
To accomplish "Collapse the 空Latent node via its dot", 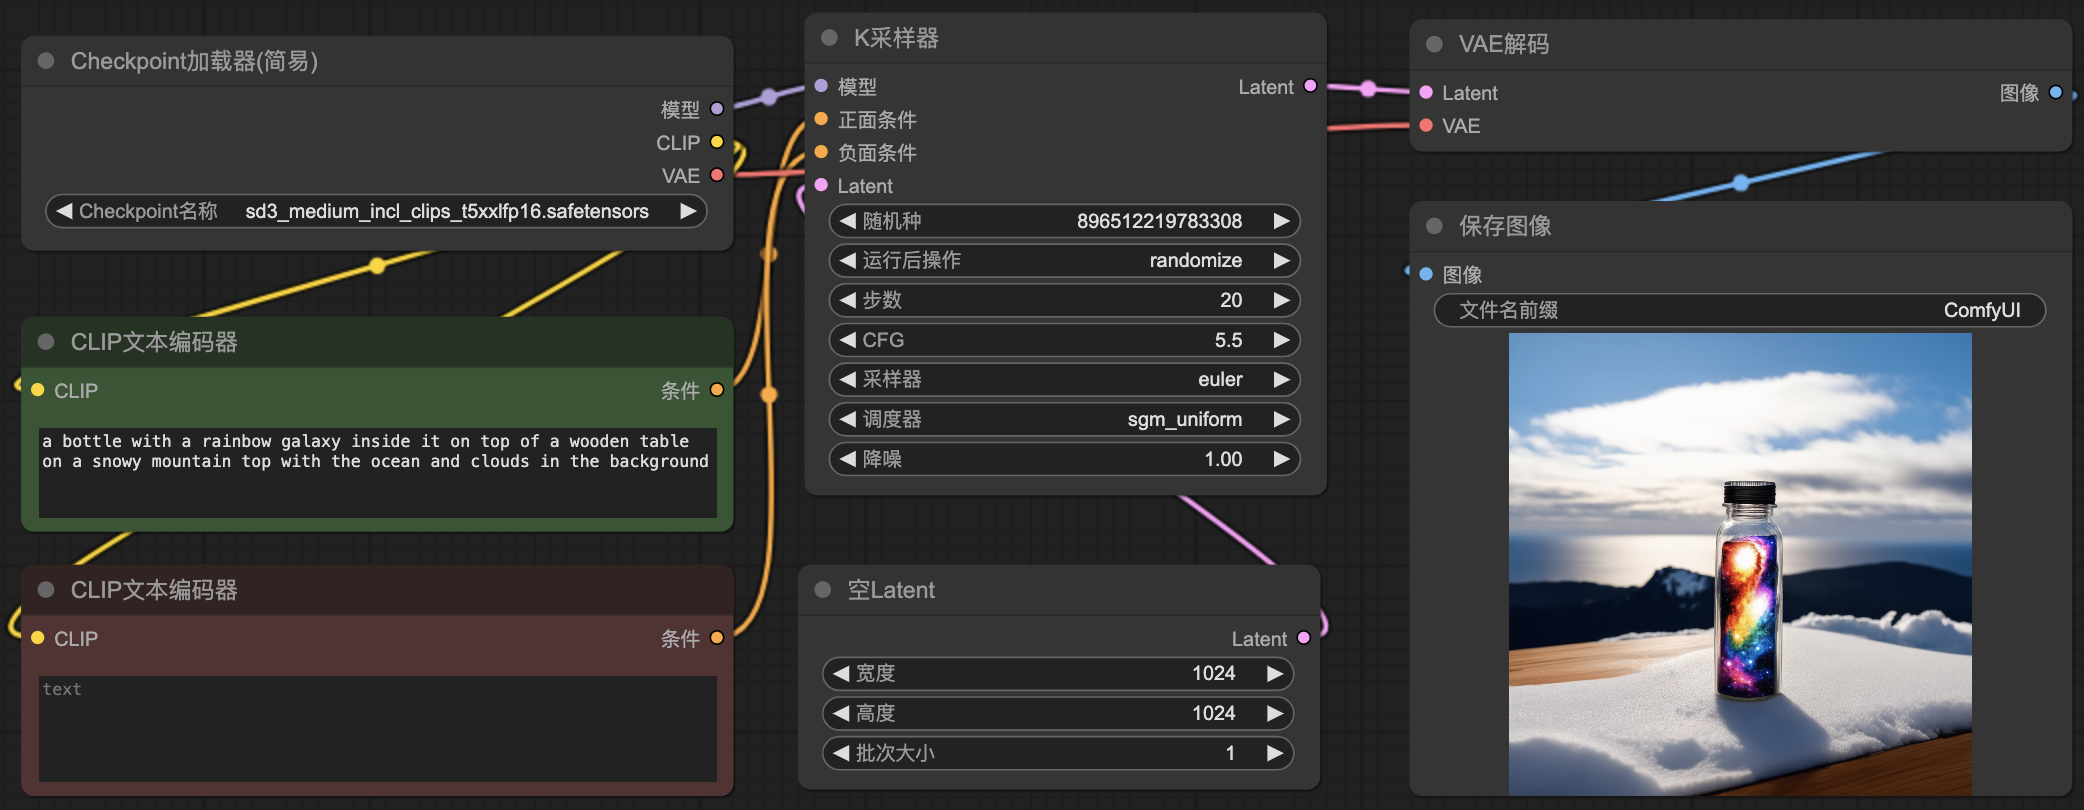I will click(823, 590).
